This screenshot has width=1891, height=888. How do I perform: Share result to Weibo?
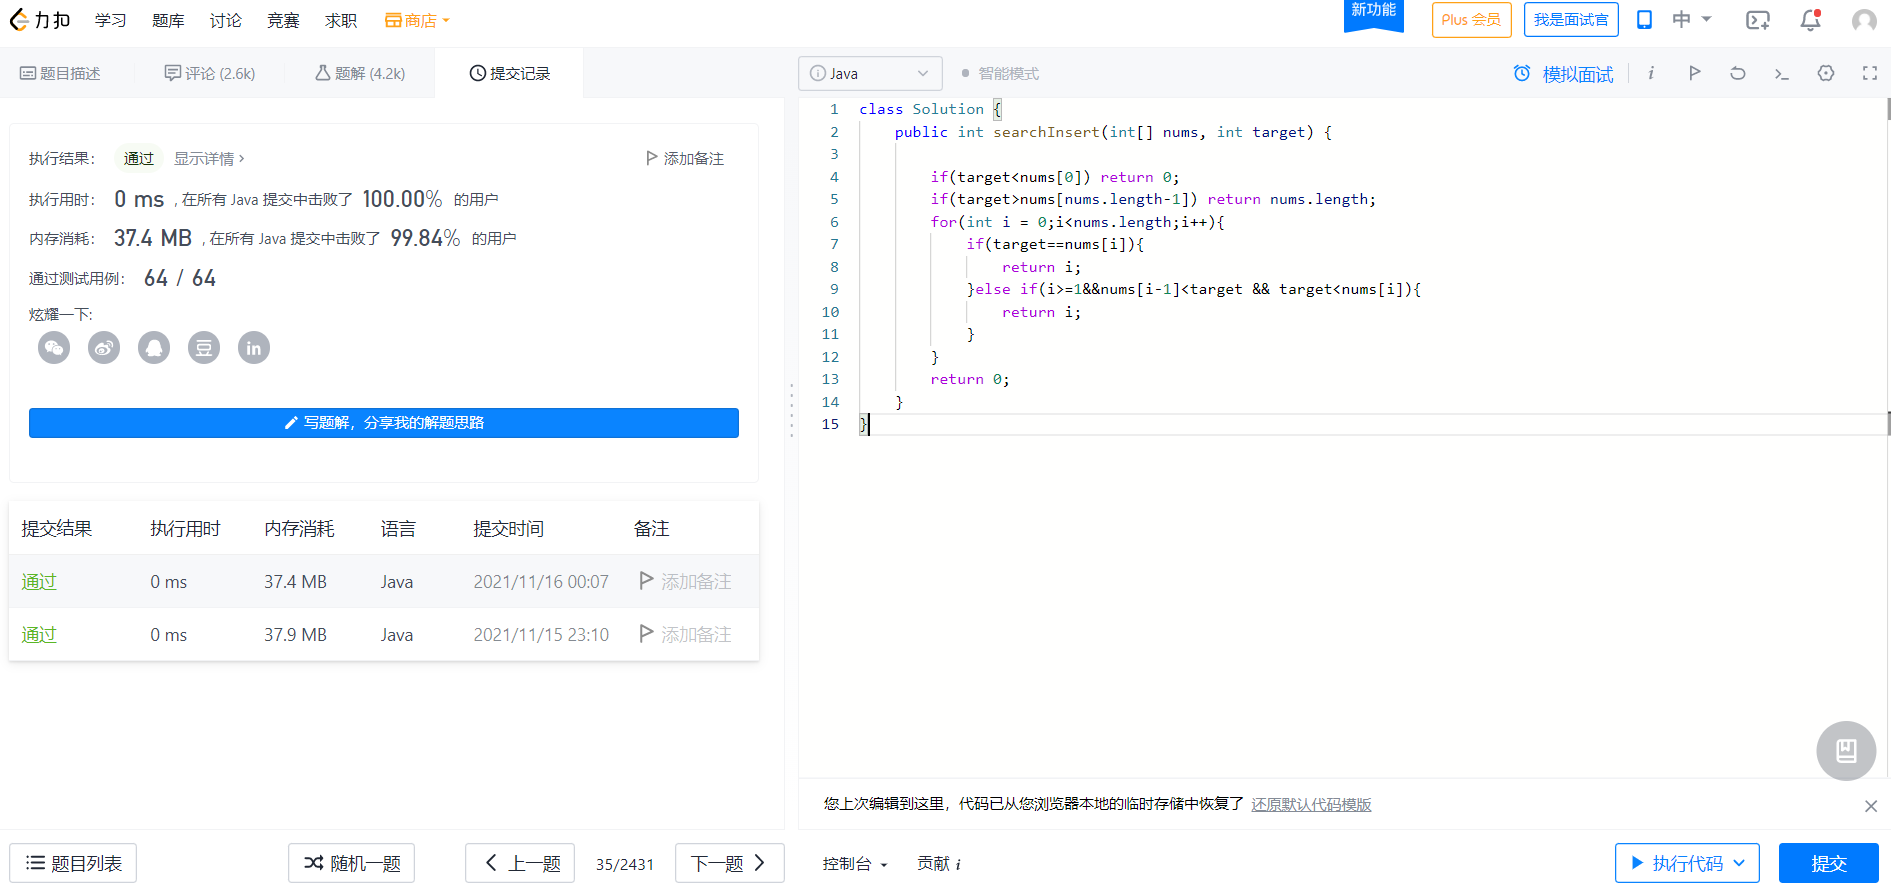tap(104, 348)
